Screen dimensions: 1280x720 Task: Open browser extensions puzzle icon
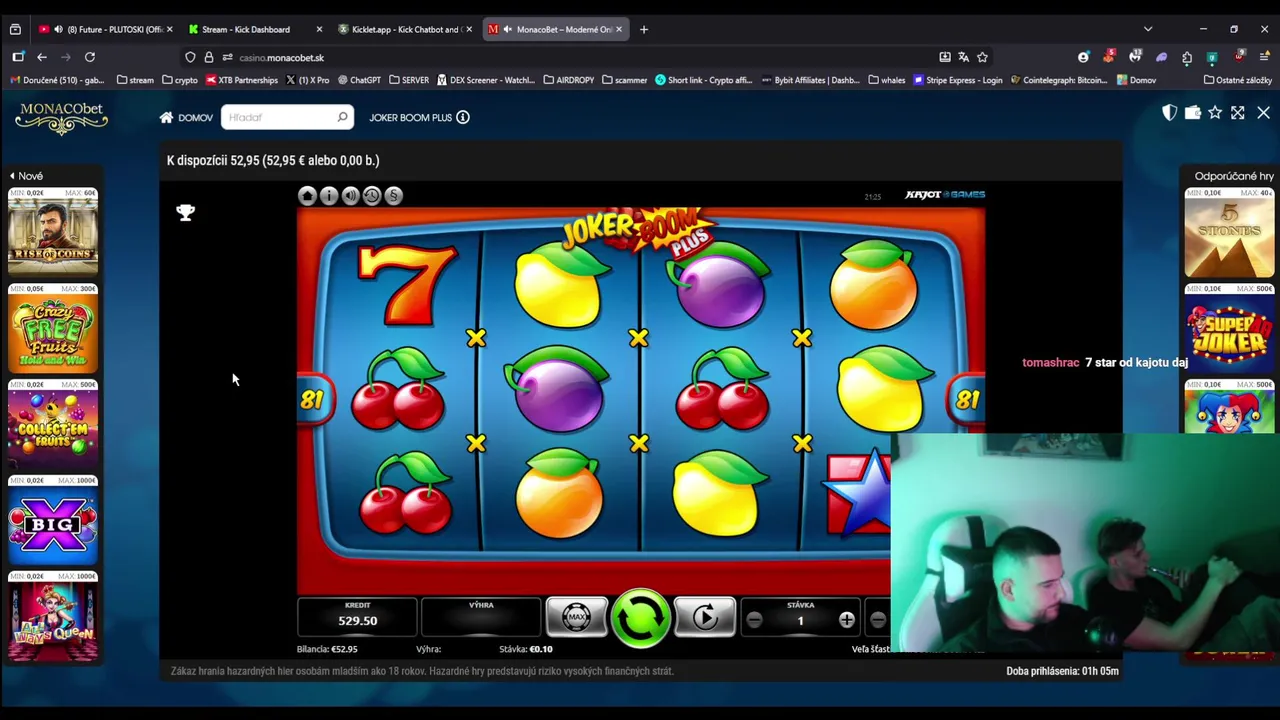(x=1187, y=57)
